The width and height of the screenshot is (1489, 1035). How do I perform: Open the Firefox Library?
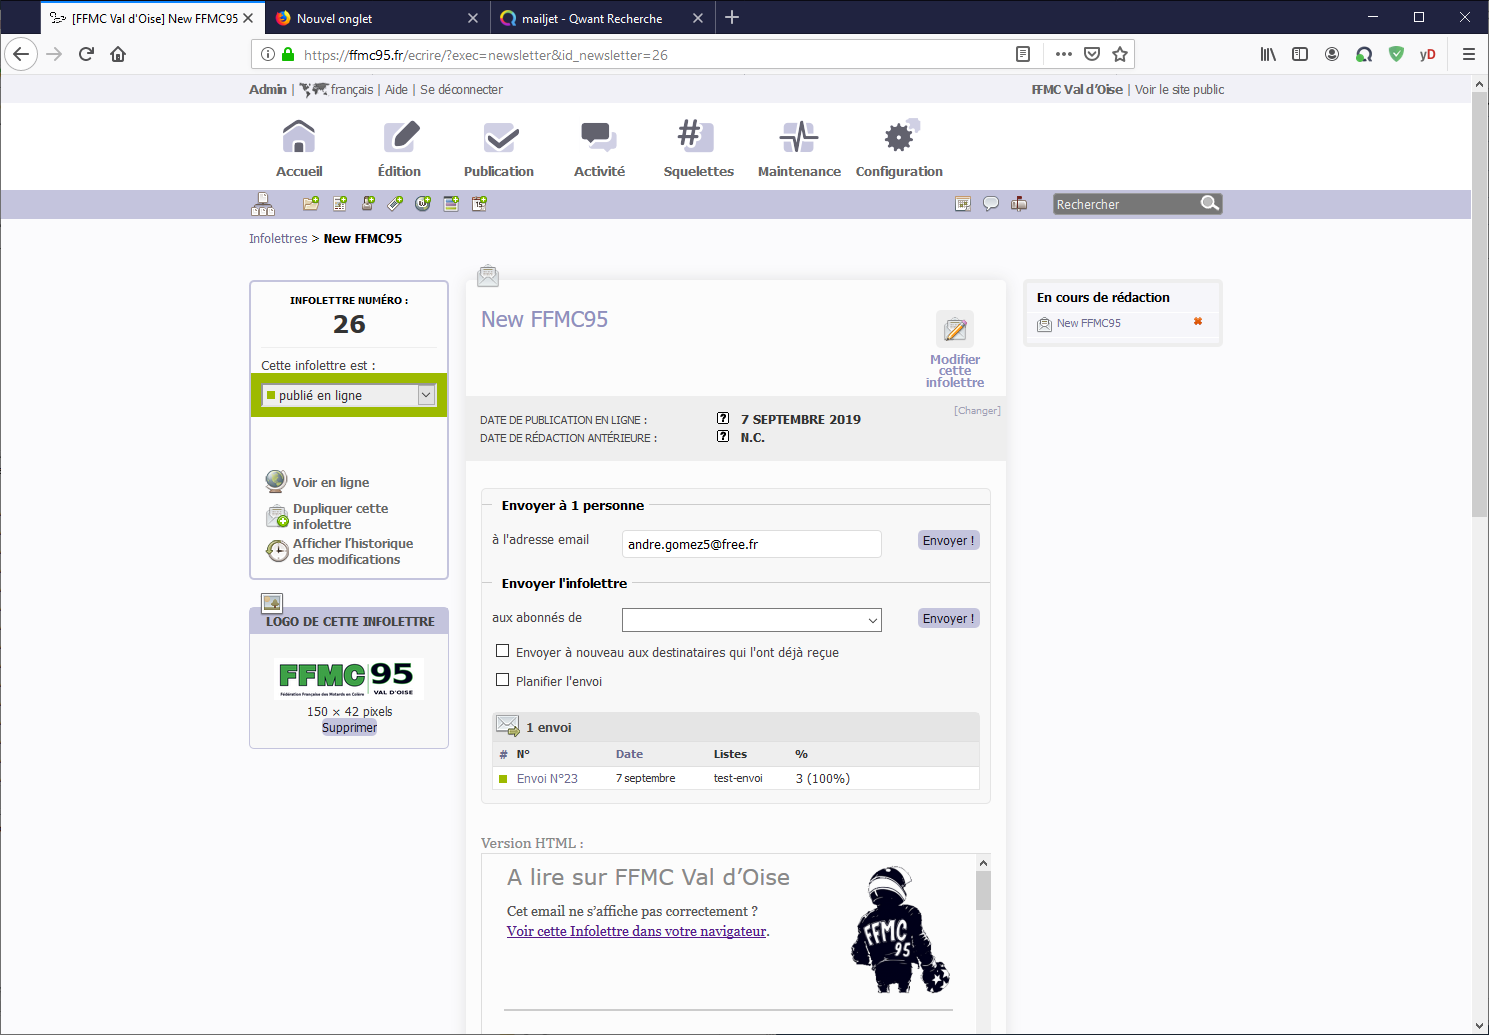click(1268, 54)
